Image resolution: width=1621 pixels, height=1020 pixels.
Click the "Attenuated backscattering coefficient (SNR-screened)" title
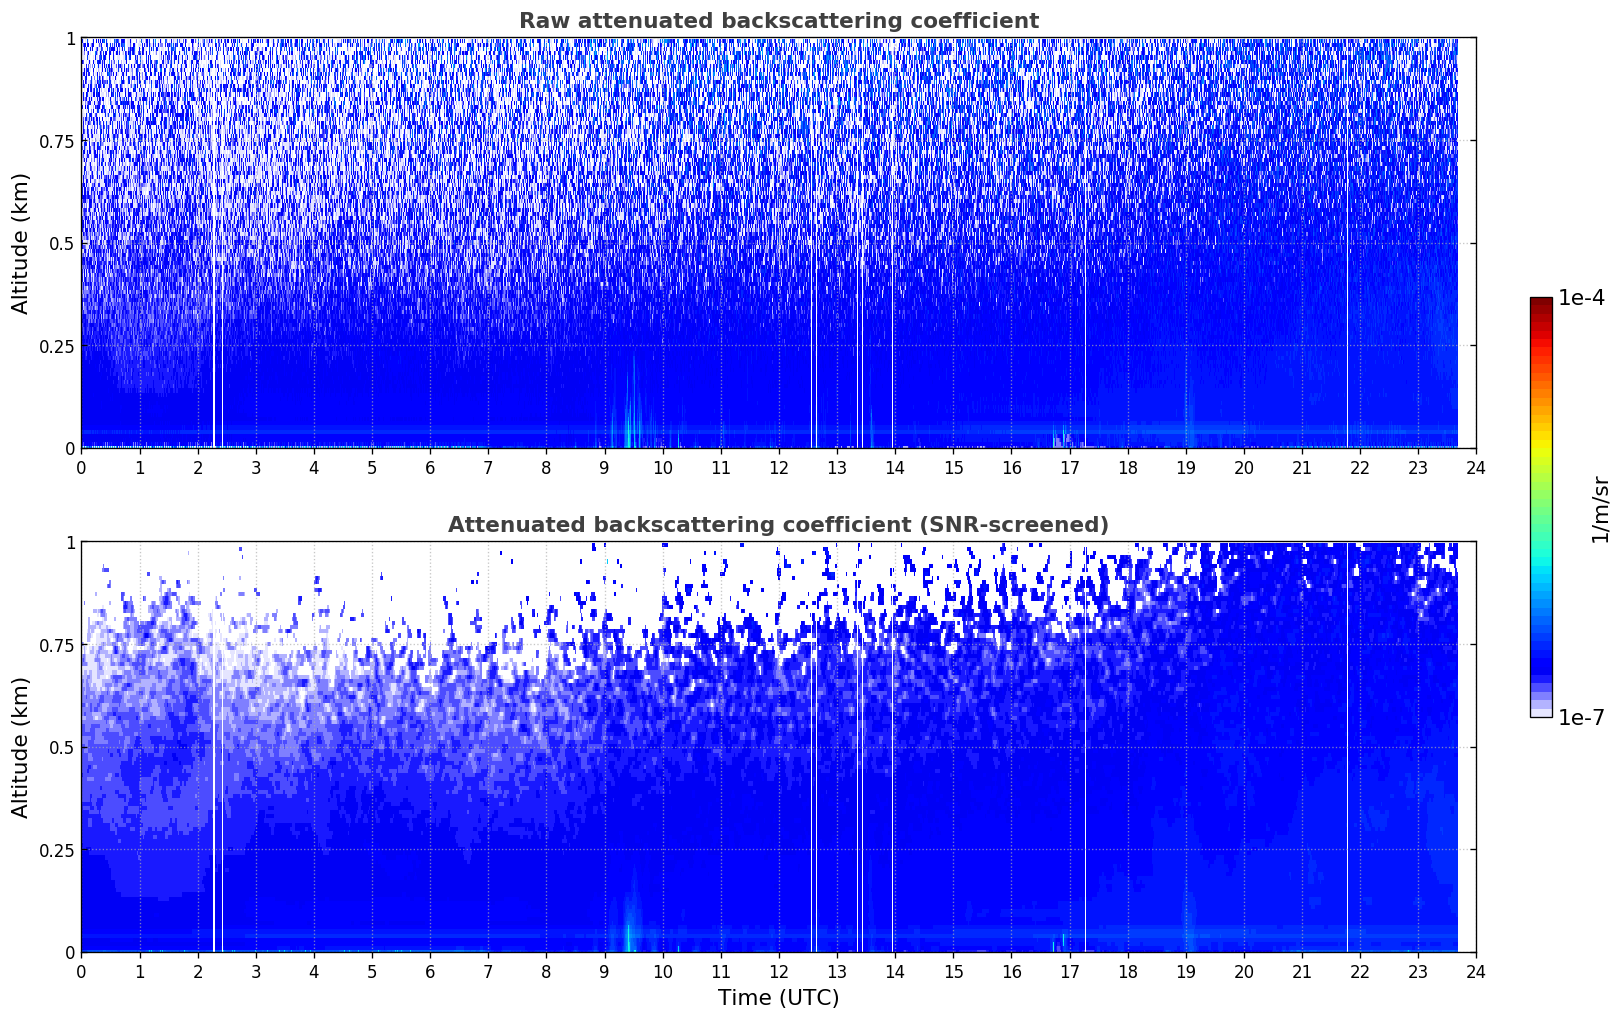[778, 525]
